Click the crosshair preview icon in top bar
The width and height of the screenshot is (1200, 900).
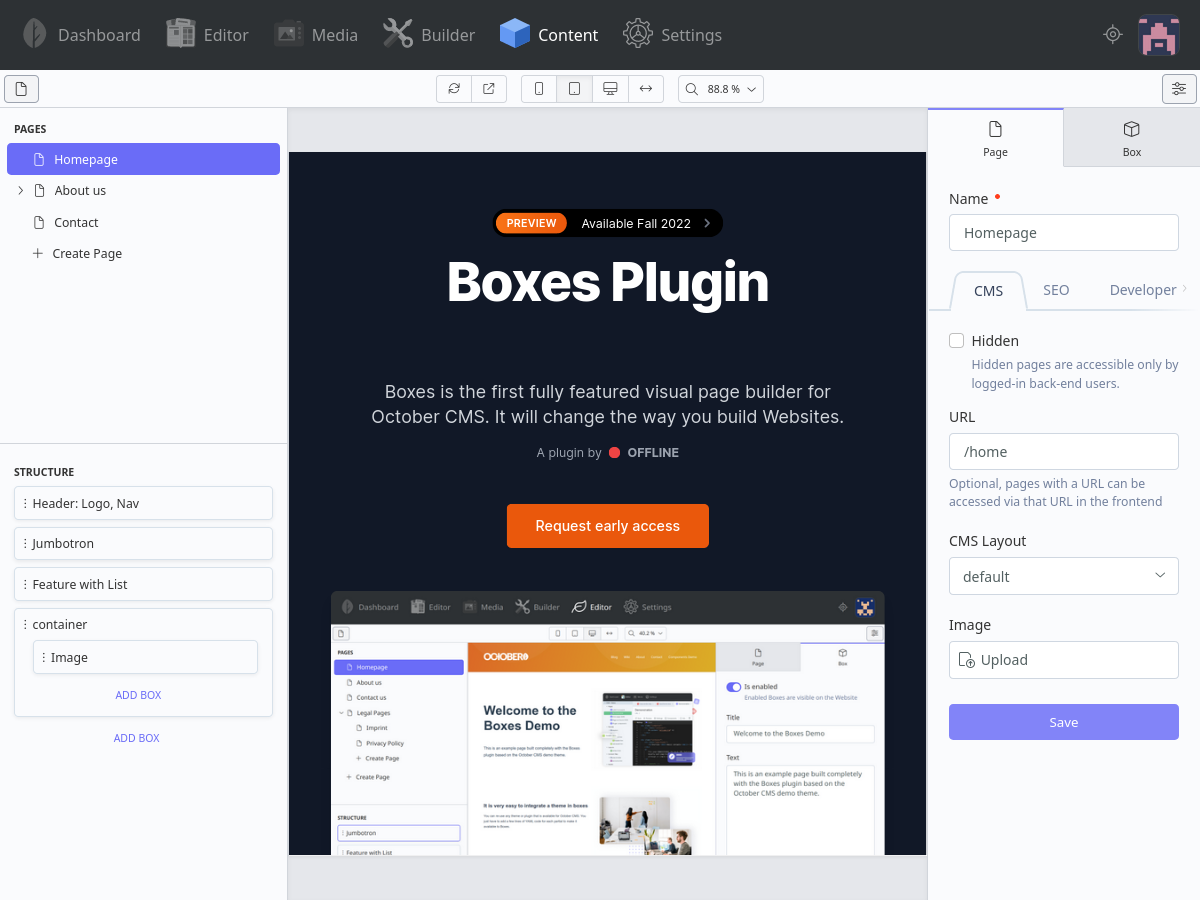[x=1113, y=35]
